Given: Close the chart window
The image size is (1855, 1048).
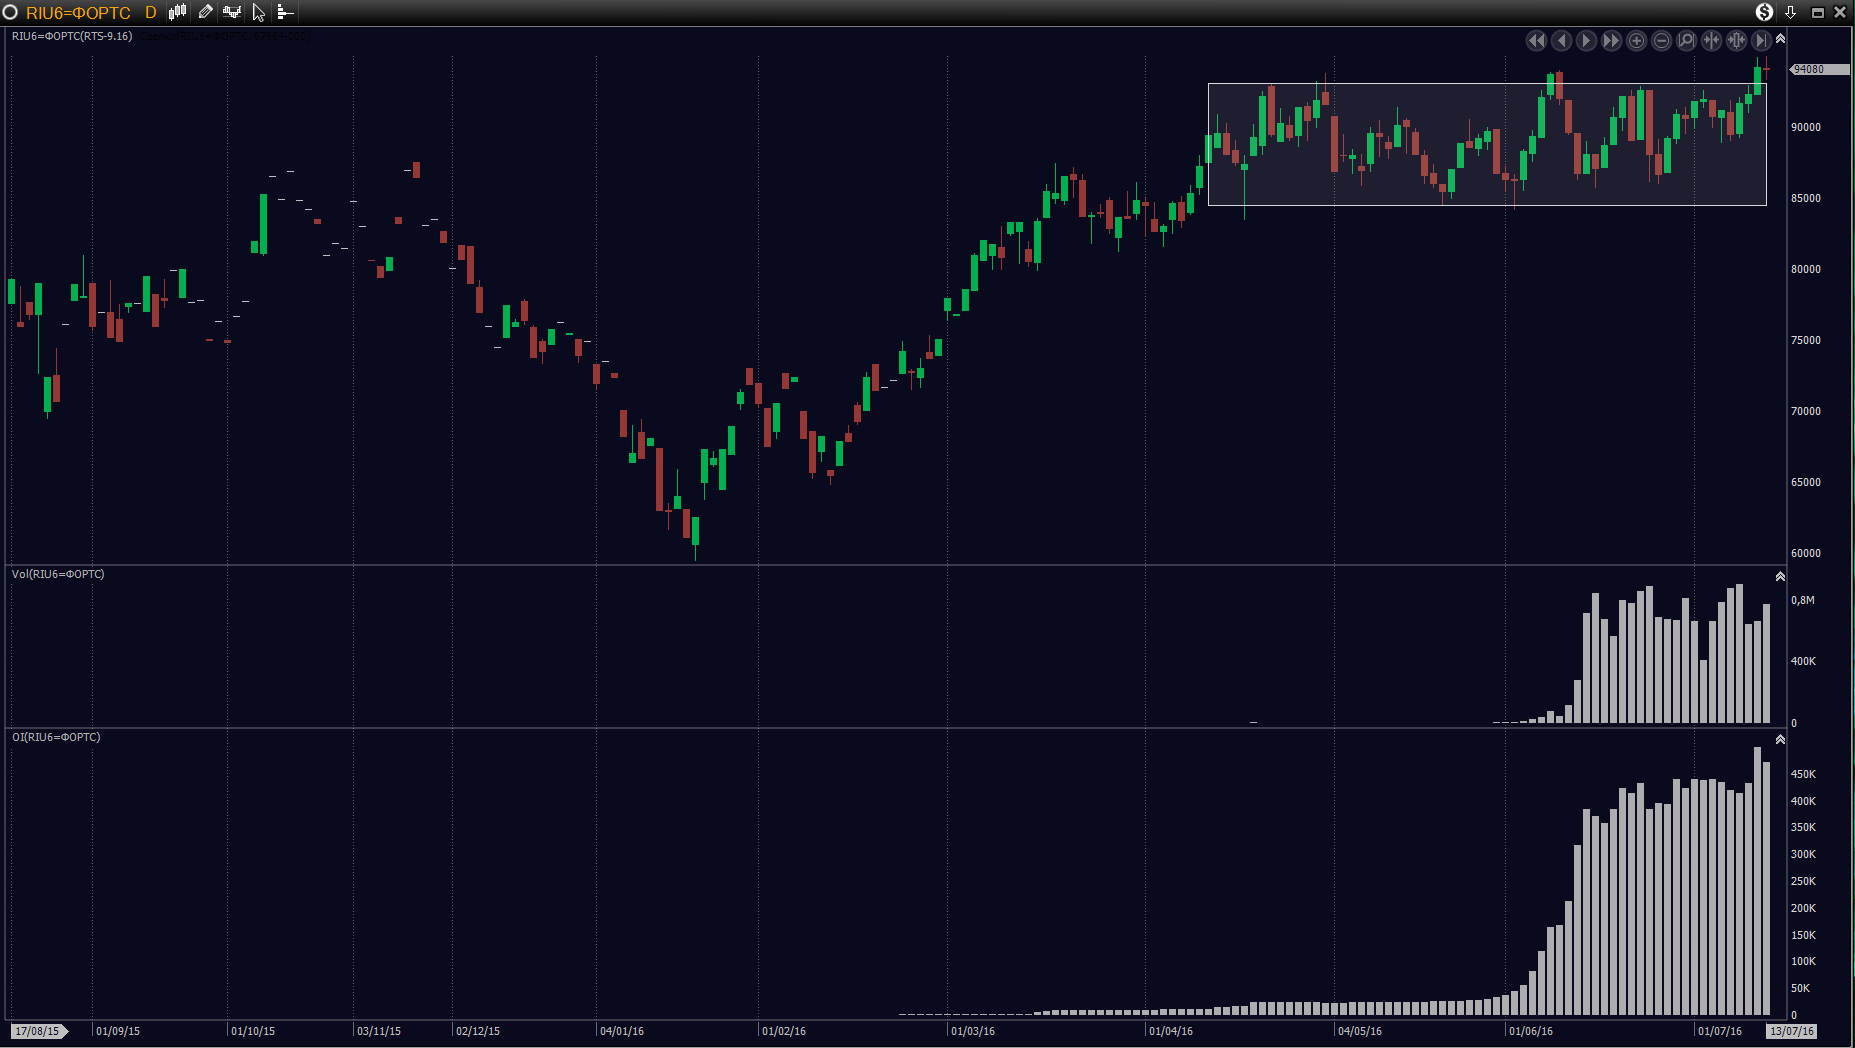Looking at the screenshot, I should point(1840,12).
